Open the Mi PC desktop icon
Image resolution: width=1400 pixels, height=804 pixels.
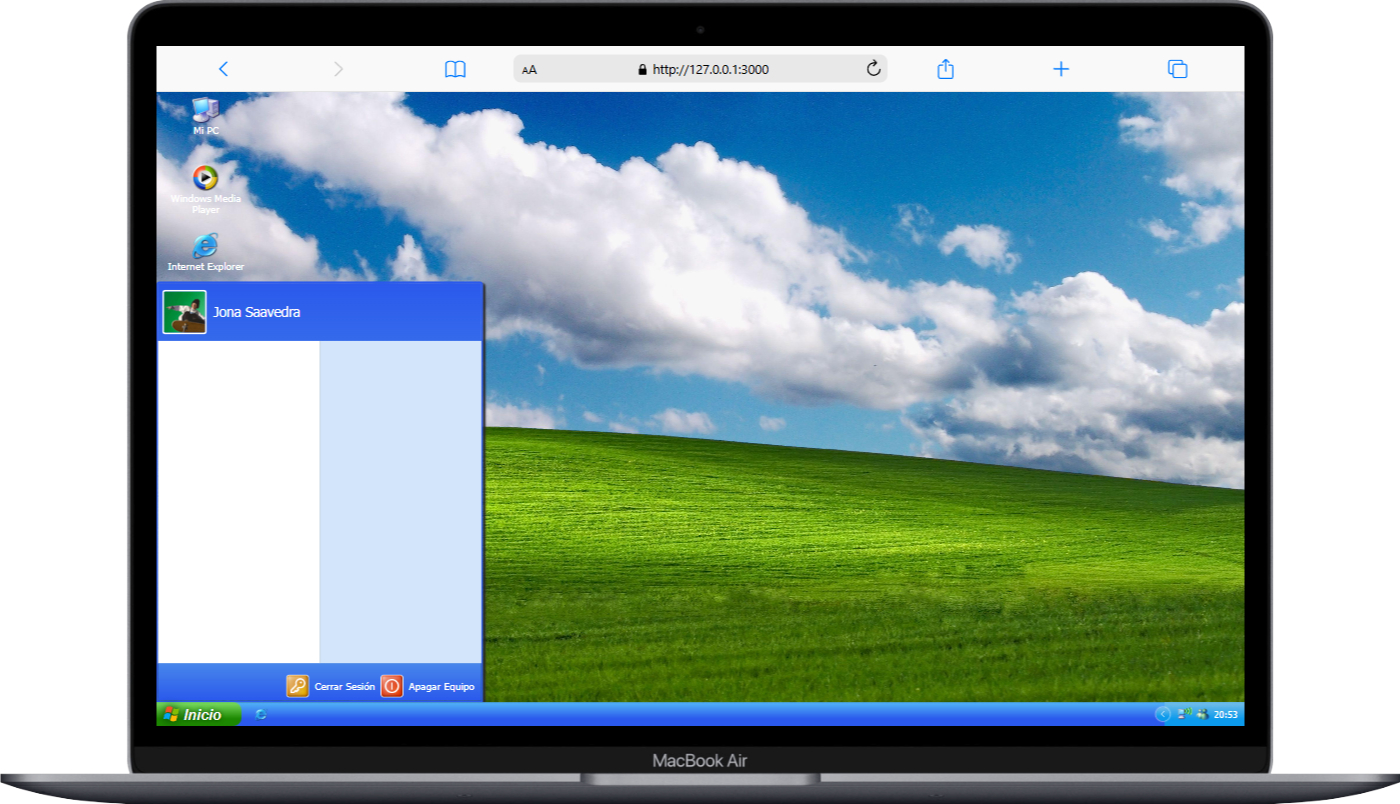205,116
